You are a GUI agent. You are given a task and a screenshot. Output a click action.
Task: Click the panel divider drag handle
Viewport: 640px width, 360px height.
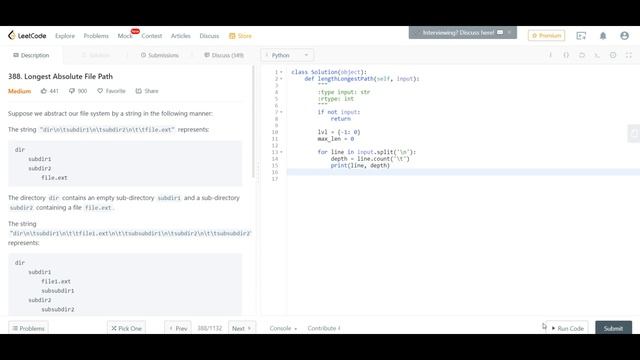point(258,167)
